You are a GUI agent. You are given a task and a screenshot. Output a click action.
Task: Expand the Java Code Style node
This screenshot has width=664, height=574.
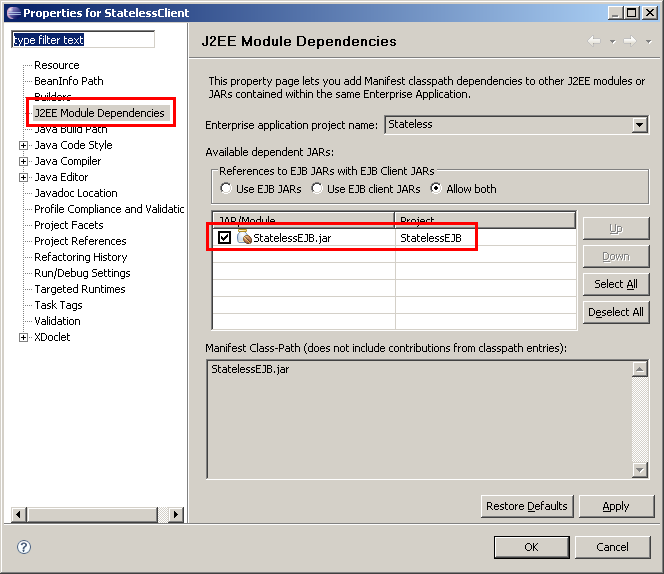23,145
